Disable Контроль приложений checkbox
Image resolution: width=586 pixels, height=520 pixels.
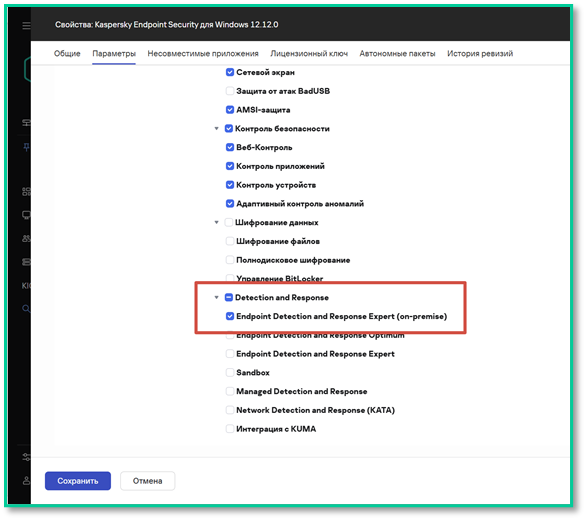[x=230, y=166]
